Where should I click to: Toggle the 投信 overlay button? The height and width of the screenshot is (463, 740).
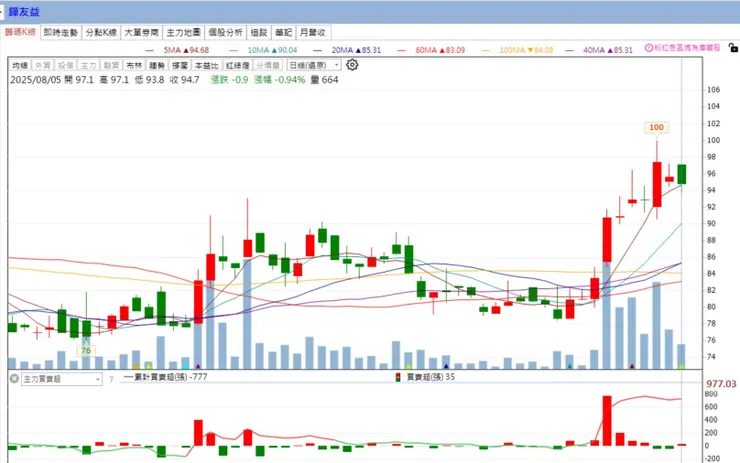65,65
